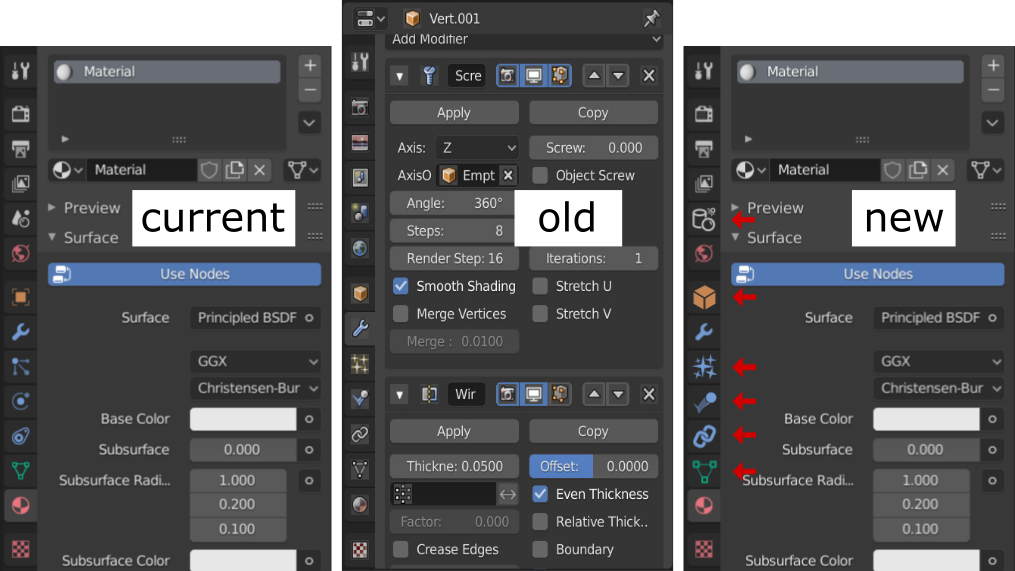The image size is (1015, 571).
Task: Open material slot specials menu in current panel
Action: coord(309,122)
